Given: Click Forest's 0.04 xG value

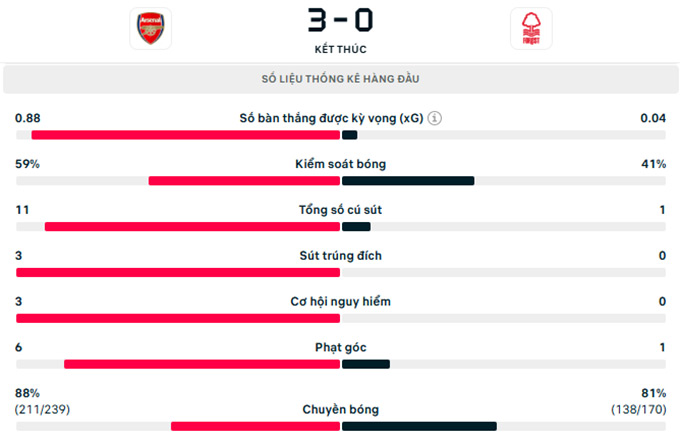Looking at the screenshot, I should click(653, 118).
